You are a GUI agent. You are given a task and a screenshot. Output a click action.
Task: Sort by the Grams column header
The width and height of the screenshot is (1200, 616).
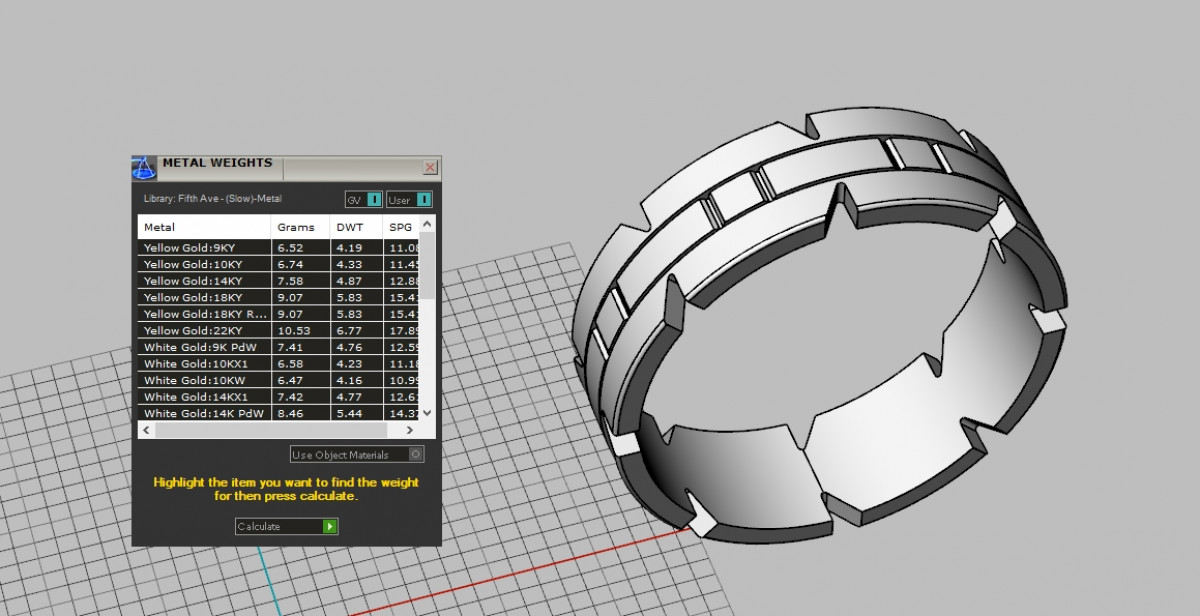(x=300, y=227)
